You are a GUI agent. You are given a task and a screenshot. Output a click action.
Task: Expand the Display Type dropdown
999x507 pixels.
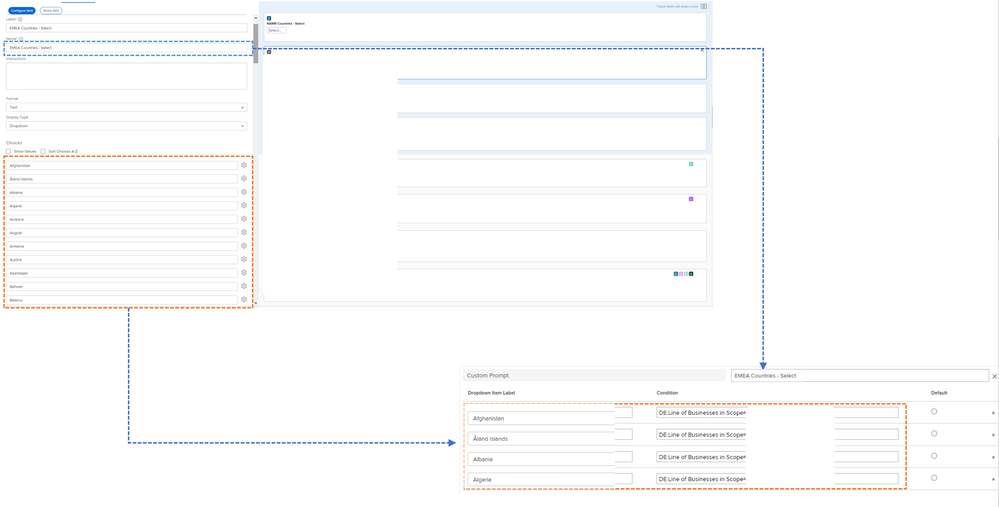click(126, 126)
